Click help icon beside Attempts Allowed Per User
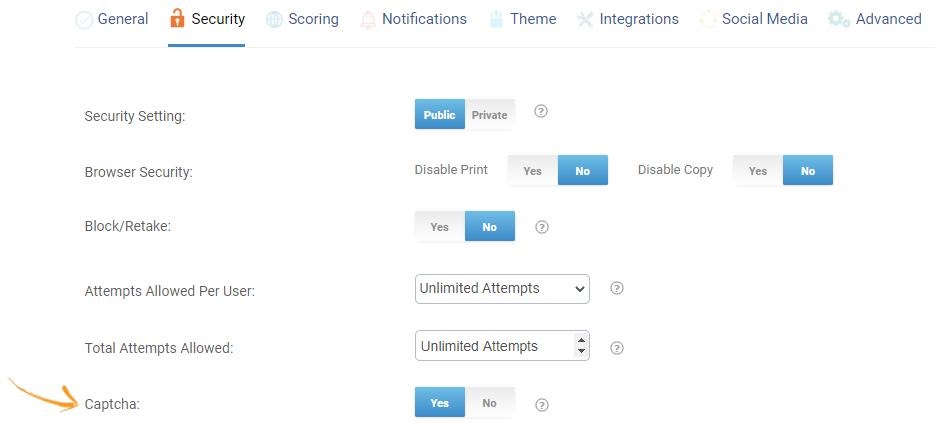Screen dimensions: 935x429 617,288
